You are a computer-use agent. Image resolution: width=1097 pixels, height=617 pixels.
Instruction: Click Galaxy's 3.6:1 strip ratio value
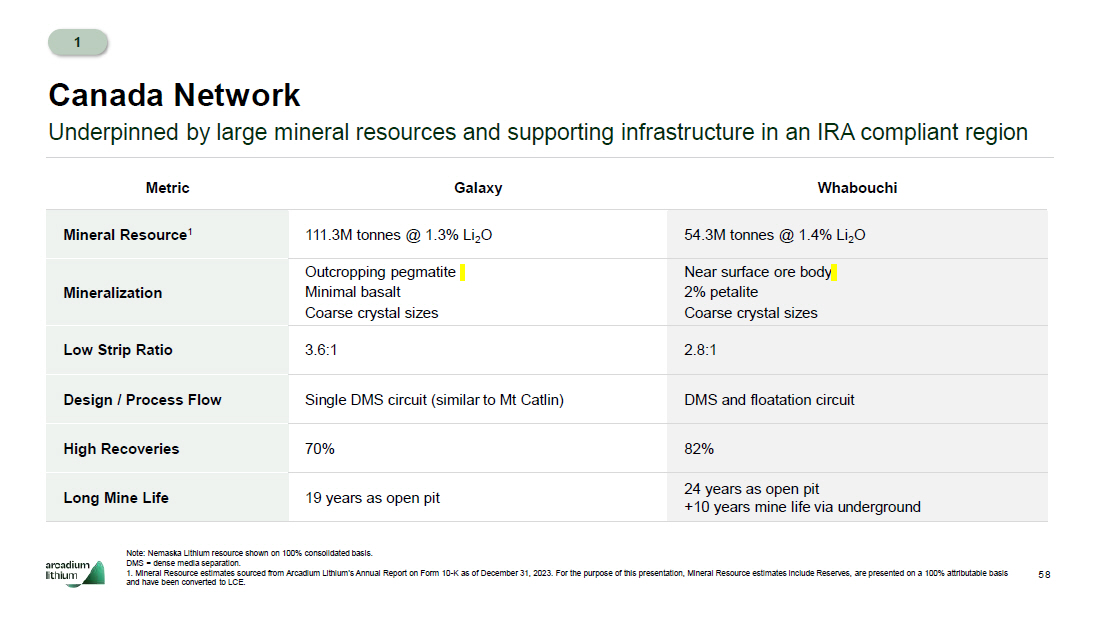coord(320,350)
